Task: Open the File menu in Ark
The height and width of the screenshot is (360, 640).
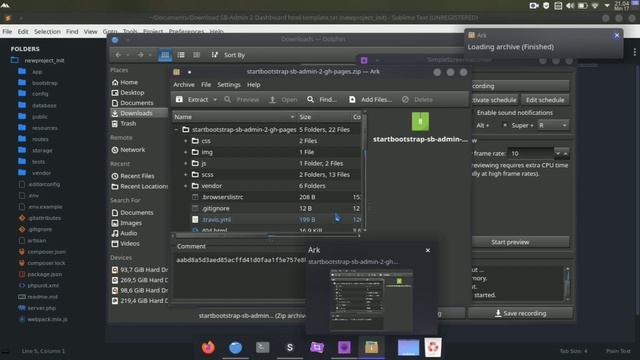Action: pyautogui.click(x=206, y=84)
